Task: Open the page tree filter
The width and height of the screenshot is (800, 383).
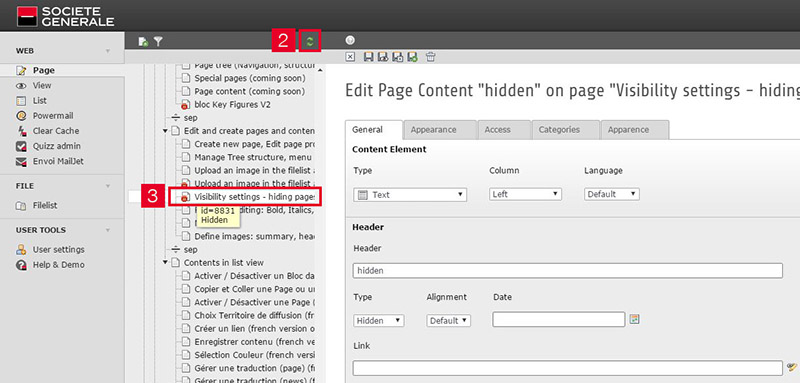Action: (158, 41)
